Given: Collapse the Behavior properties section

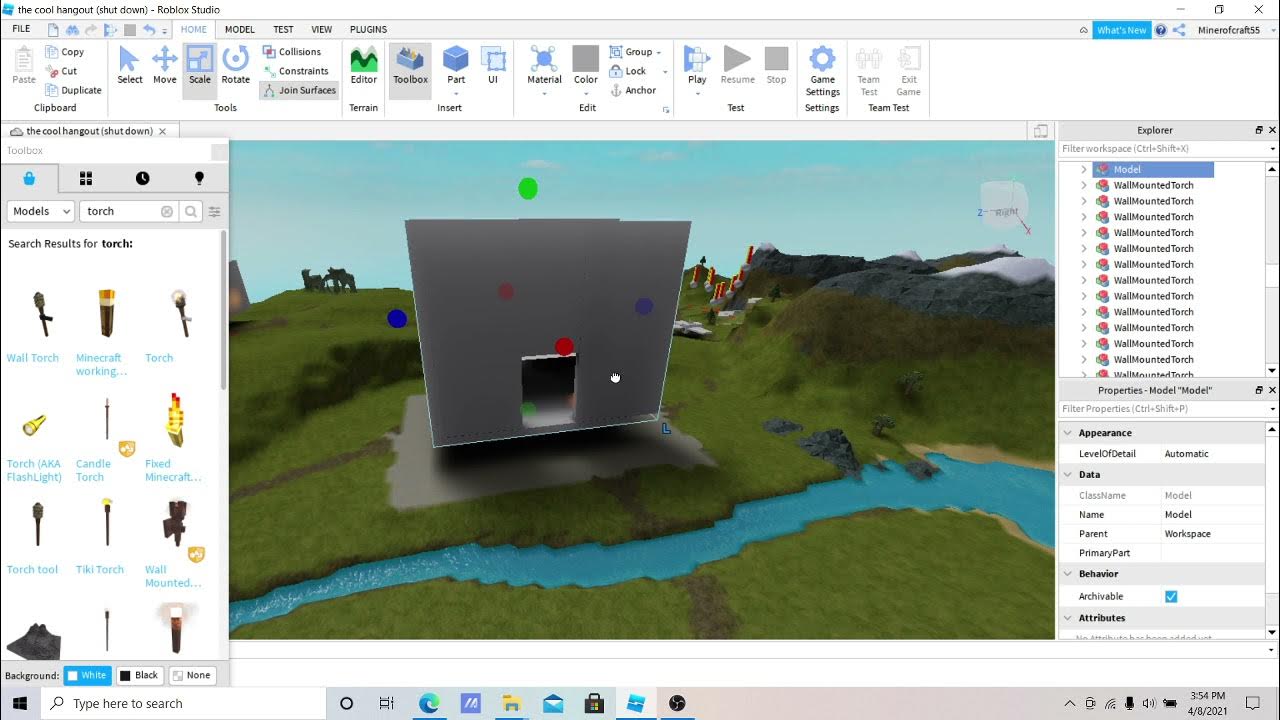Looking at the screenshot, I should [x=1068, y=574].
